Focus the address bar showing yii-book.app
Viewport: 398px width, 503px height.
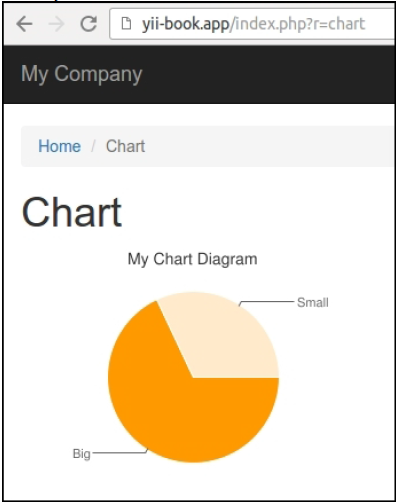tap(252, 24)
